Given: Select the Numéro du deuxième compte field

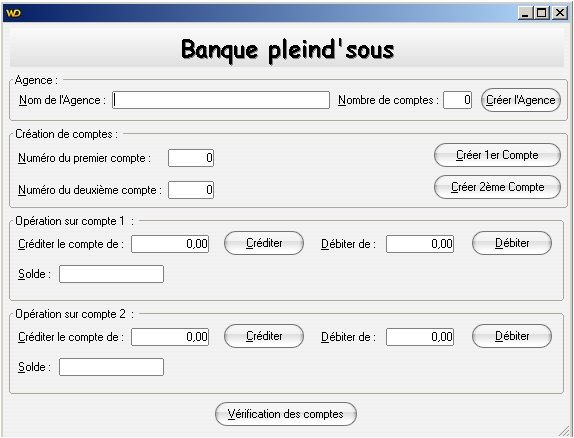Looking at the screenshot, I should tap(191, 190).
